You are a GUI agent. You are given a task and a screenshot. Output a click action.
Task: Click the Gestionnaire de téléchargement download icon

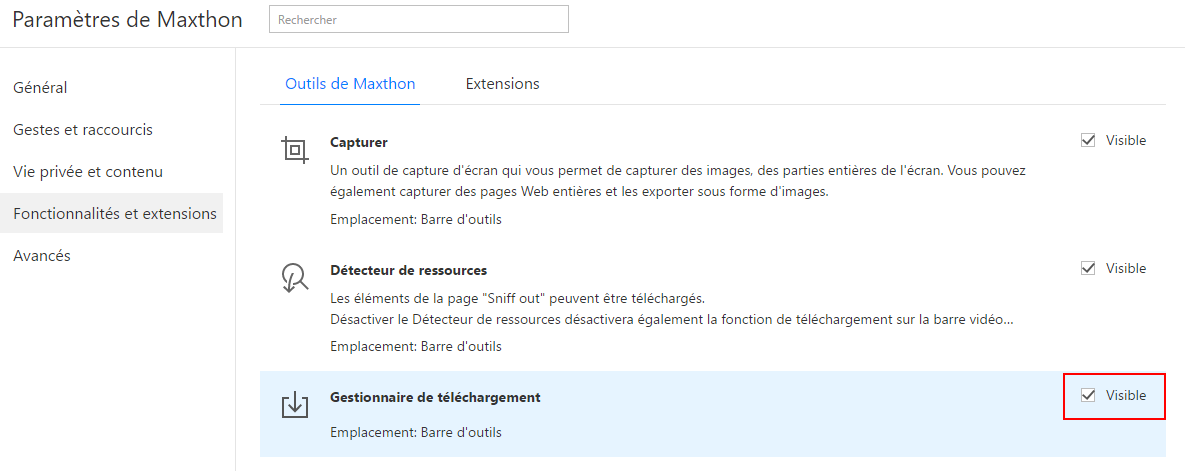click(x=295, y=405)
